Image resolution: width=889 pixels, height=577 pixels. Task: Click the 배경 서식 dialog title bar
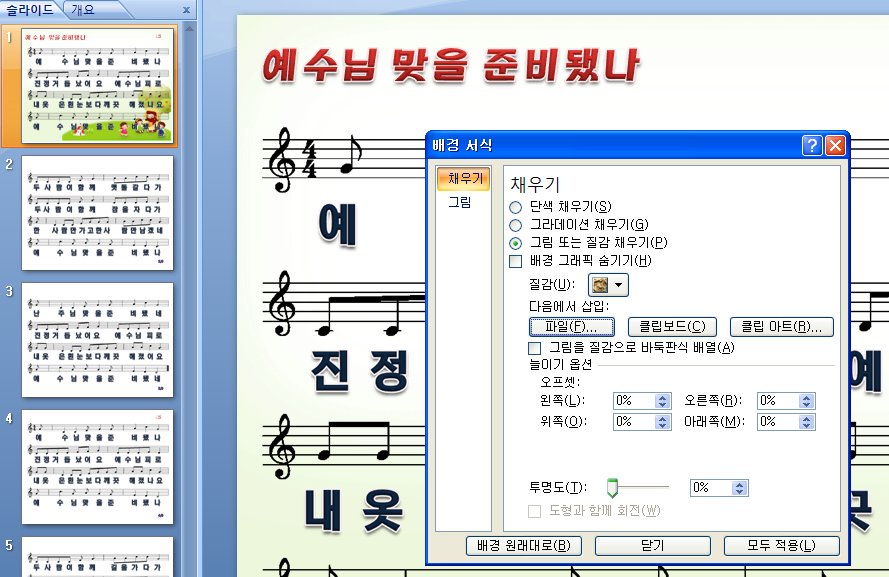[x=615, y=146]
